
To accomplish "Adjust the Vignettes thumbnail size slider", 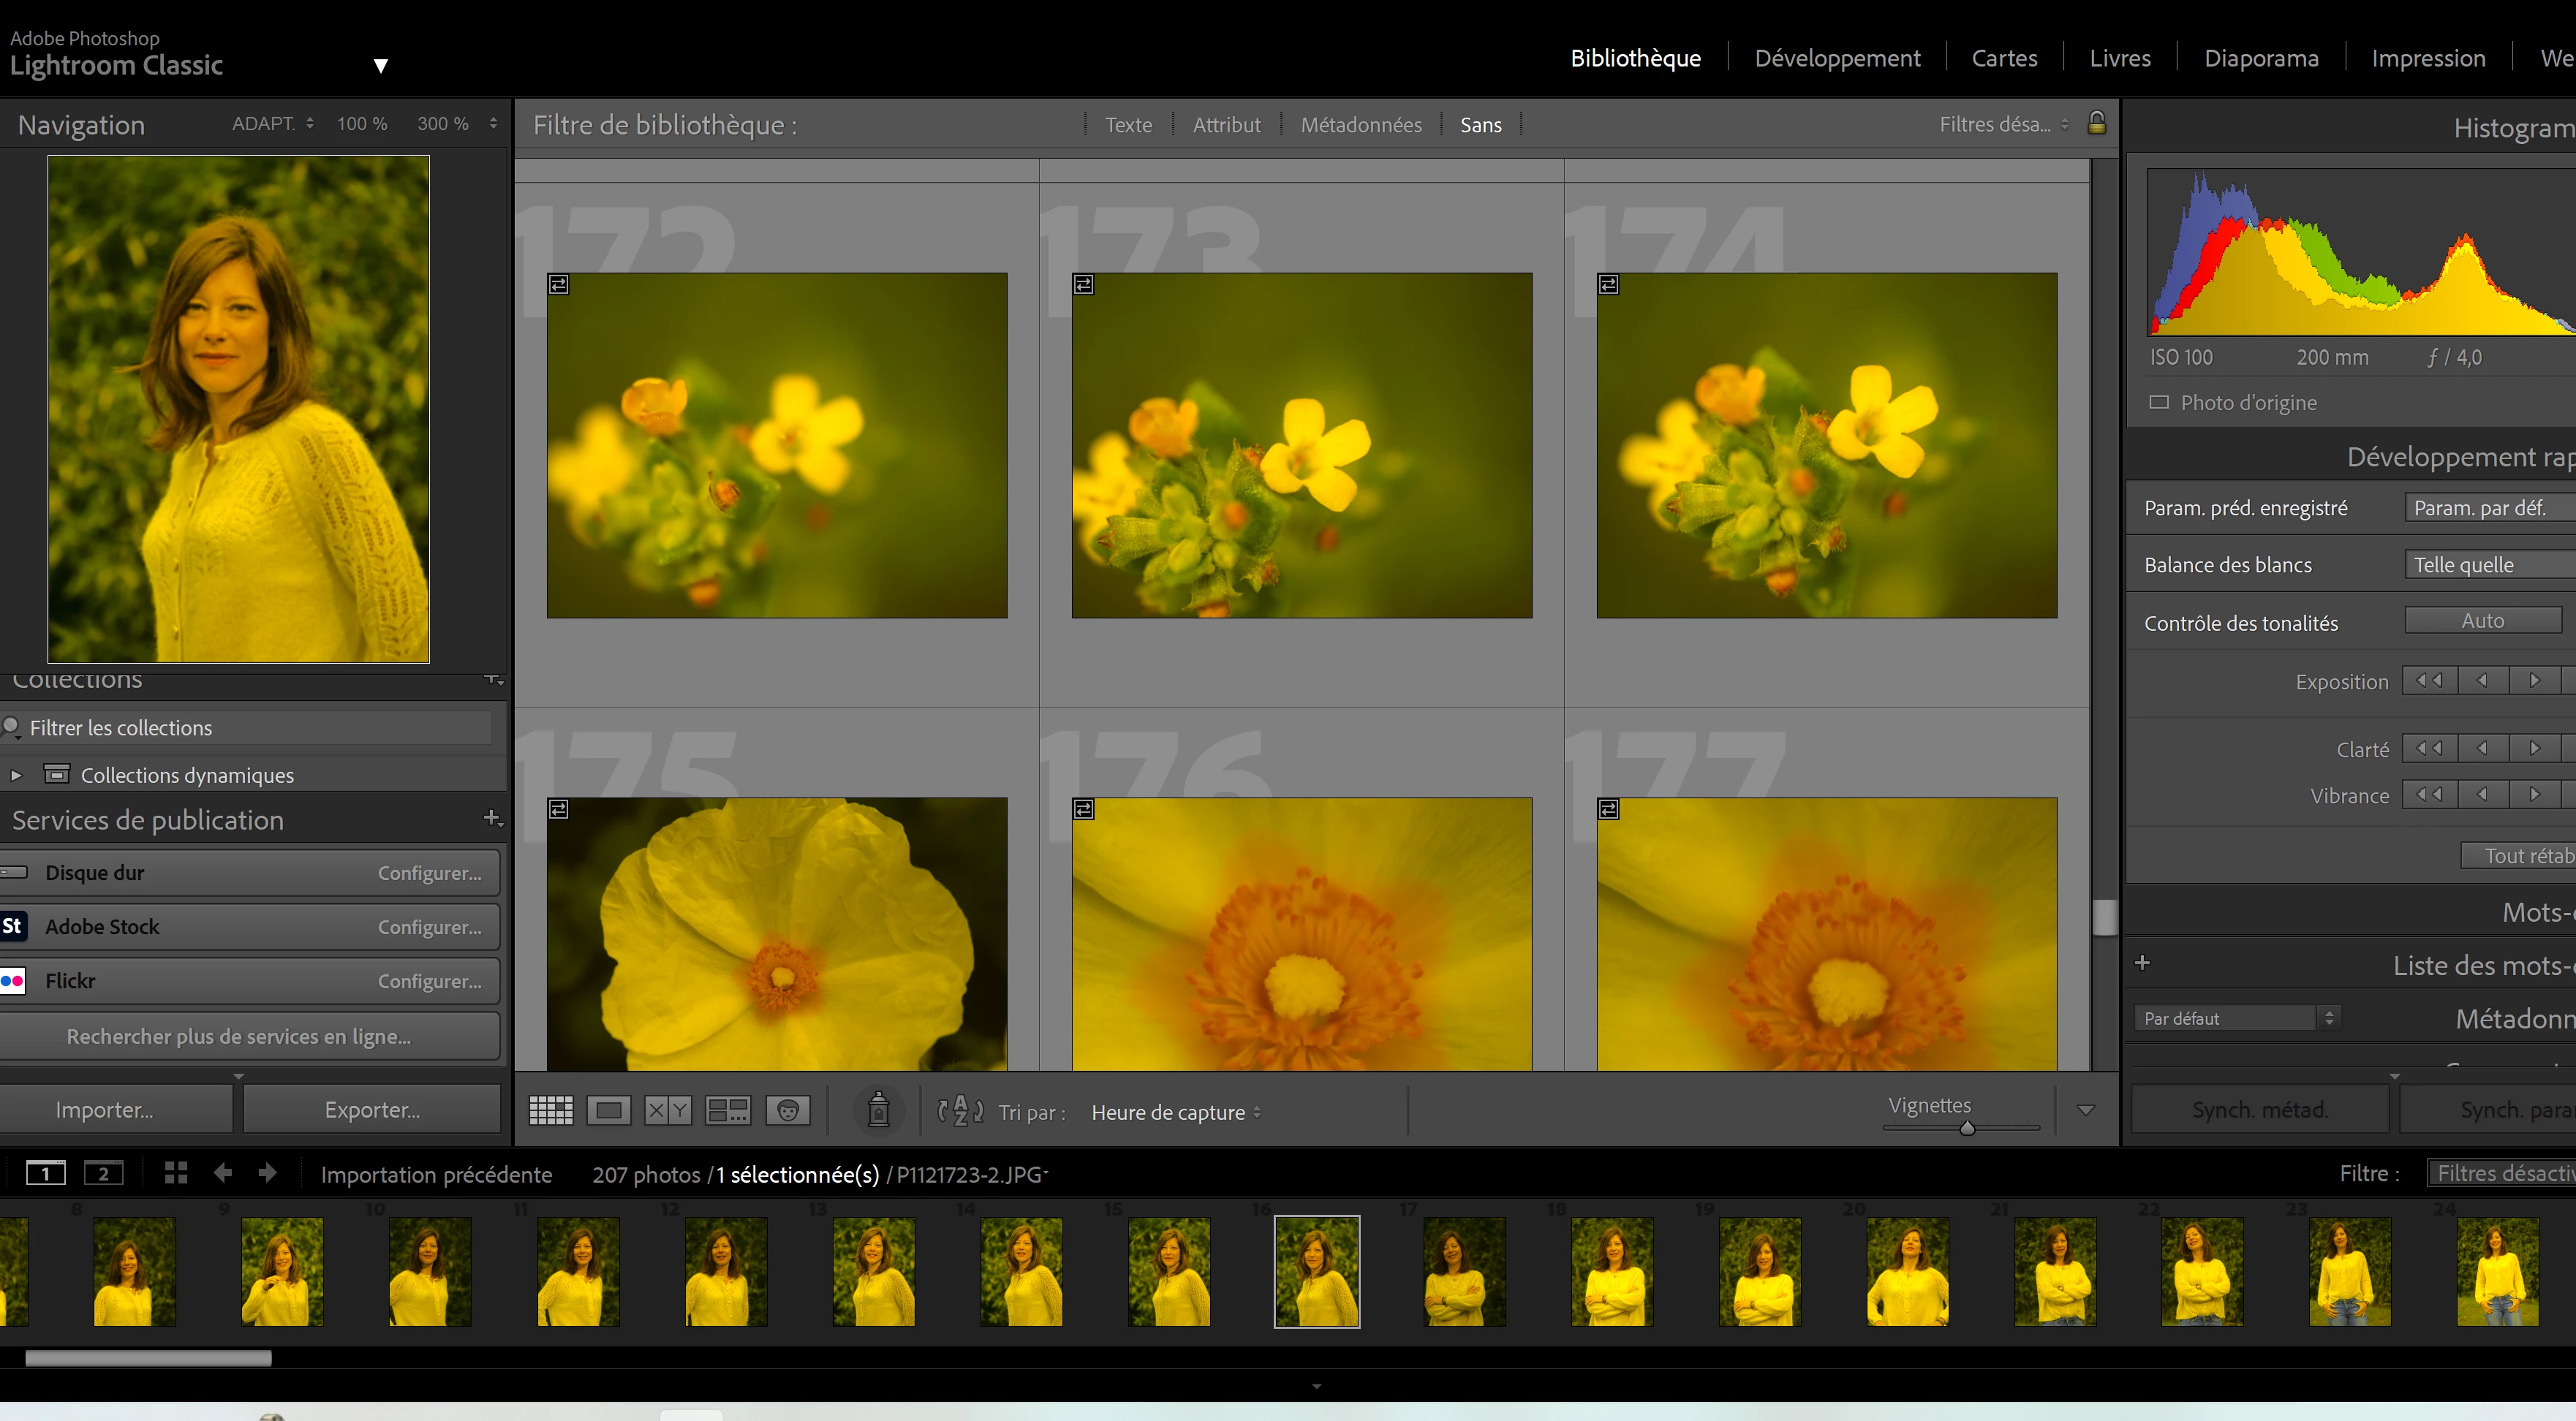I will click(x=1967, y=1128).
